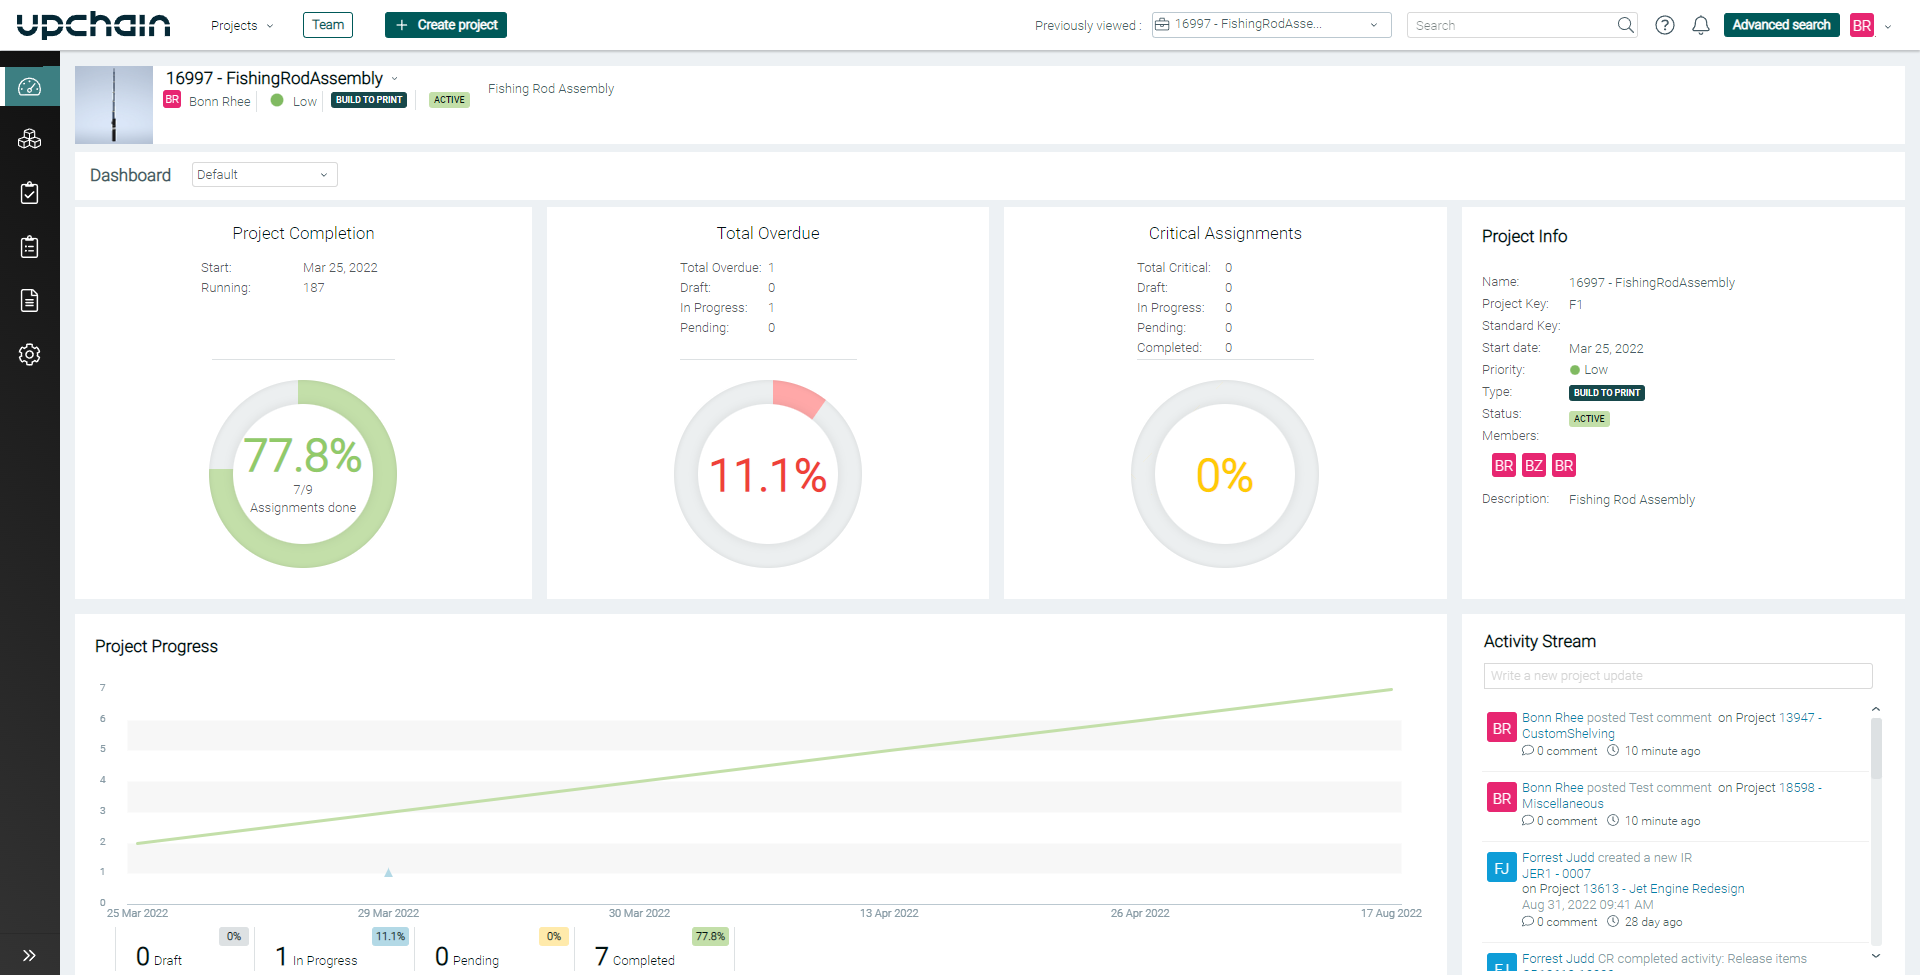Open Advanced search

[x=1781, y=23]
